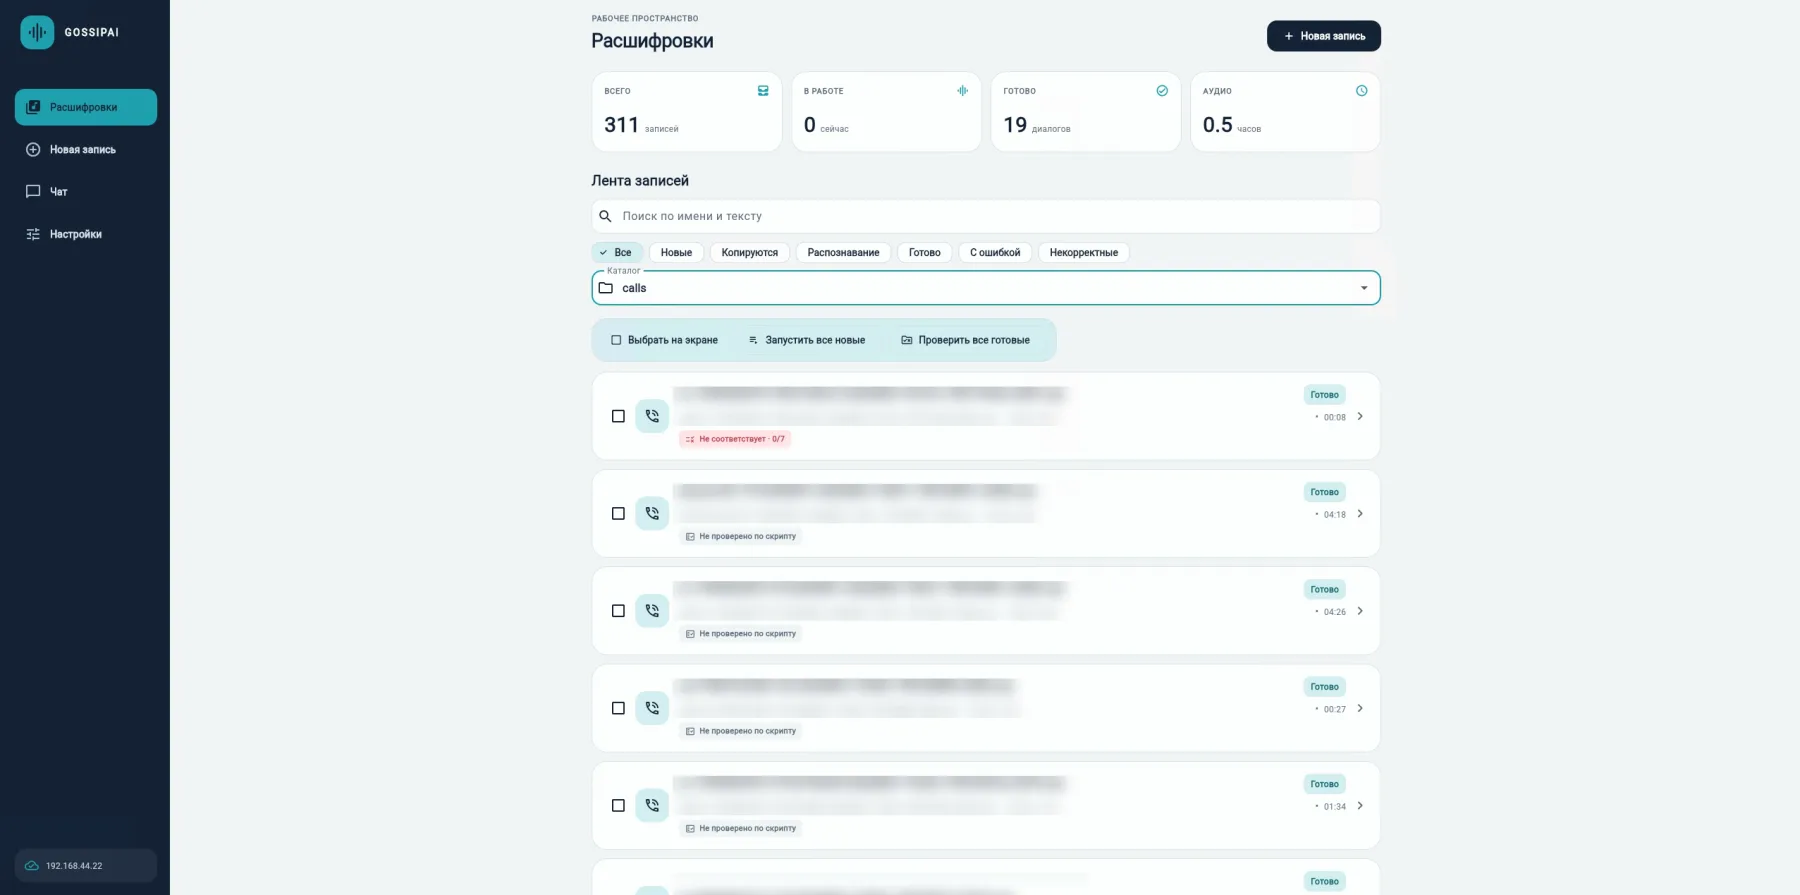This screenshot has width=1800, height=895.
Task: Click the Не проверено по скрипту tag on the 04:18 record
Action: coord(741,537)
